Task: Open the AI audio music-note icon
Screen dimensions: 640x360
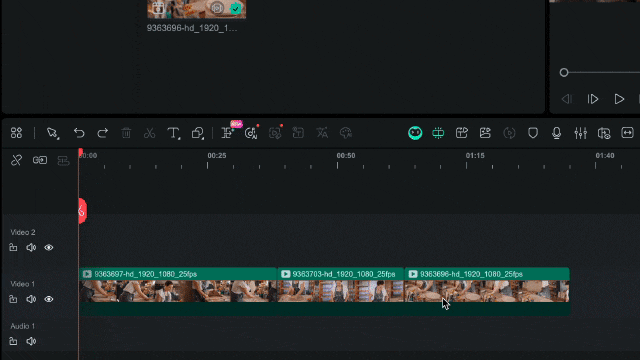Action: [x=251, y=133]
